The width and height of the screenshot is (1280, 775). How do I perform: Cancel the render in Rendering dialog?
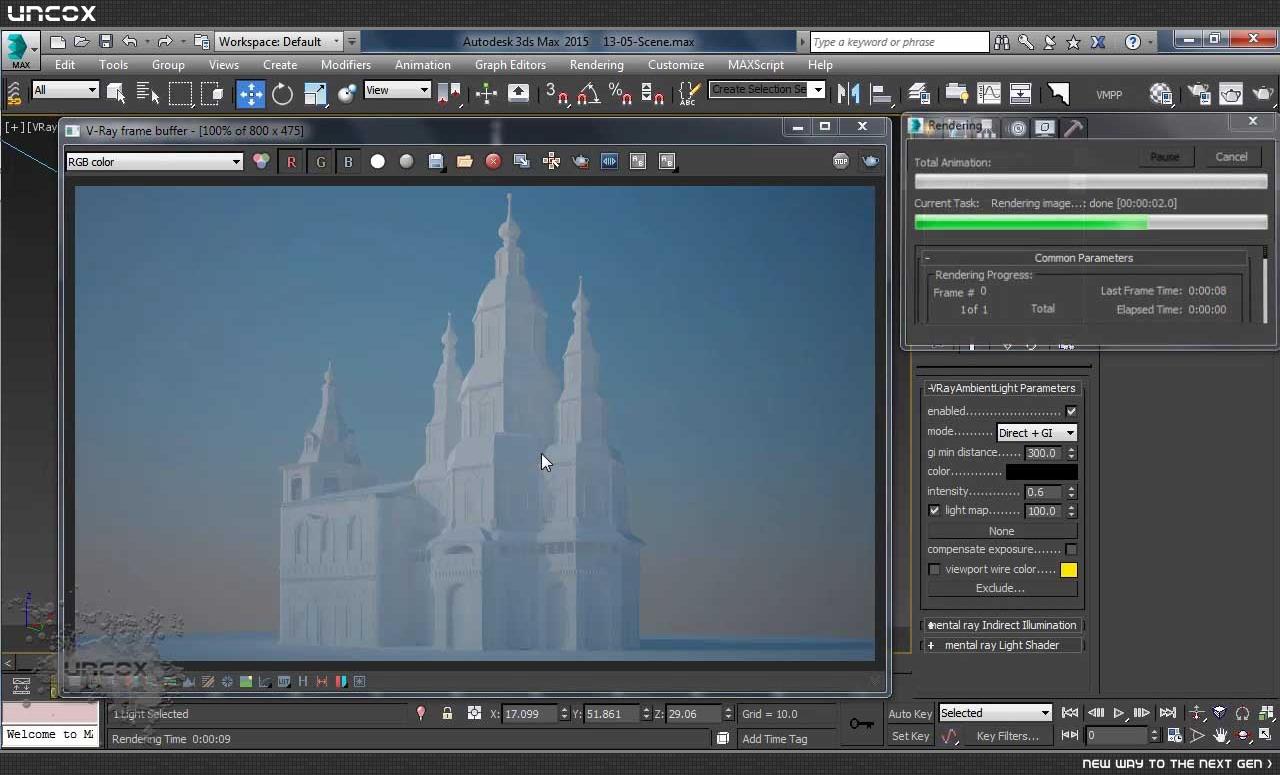coord(1231,157)
